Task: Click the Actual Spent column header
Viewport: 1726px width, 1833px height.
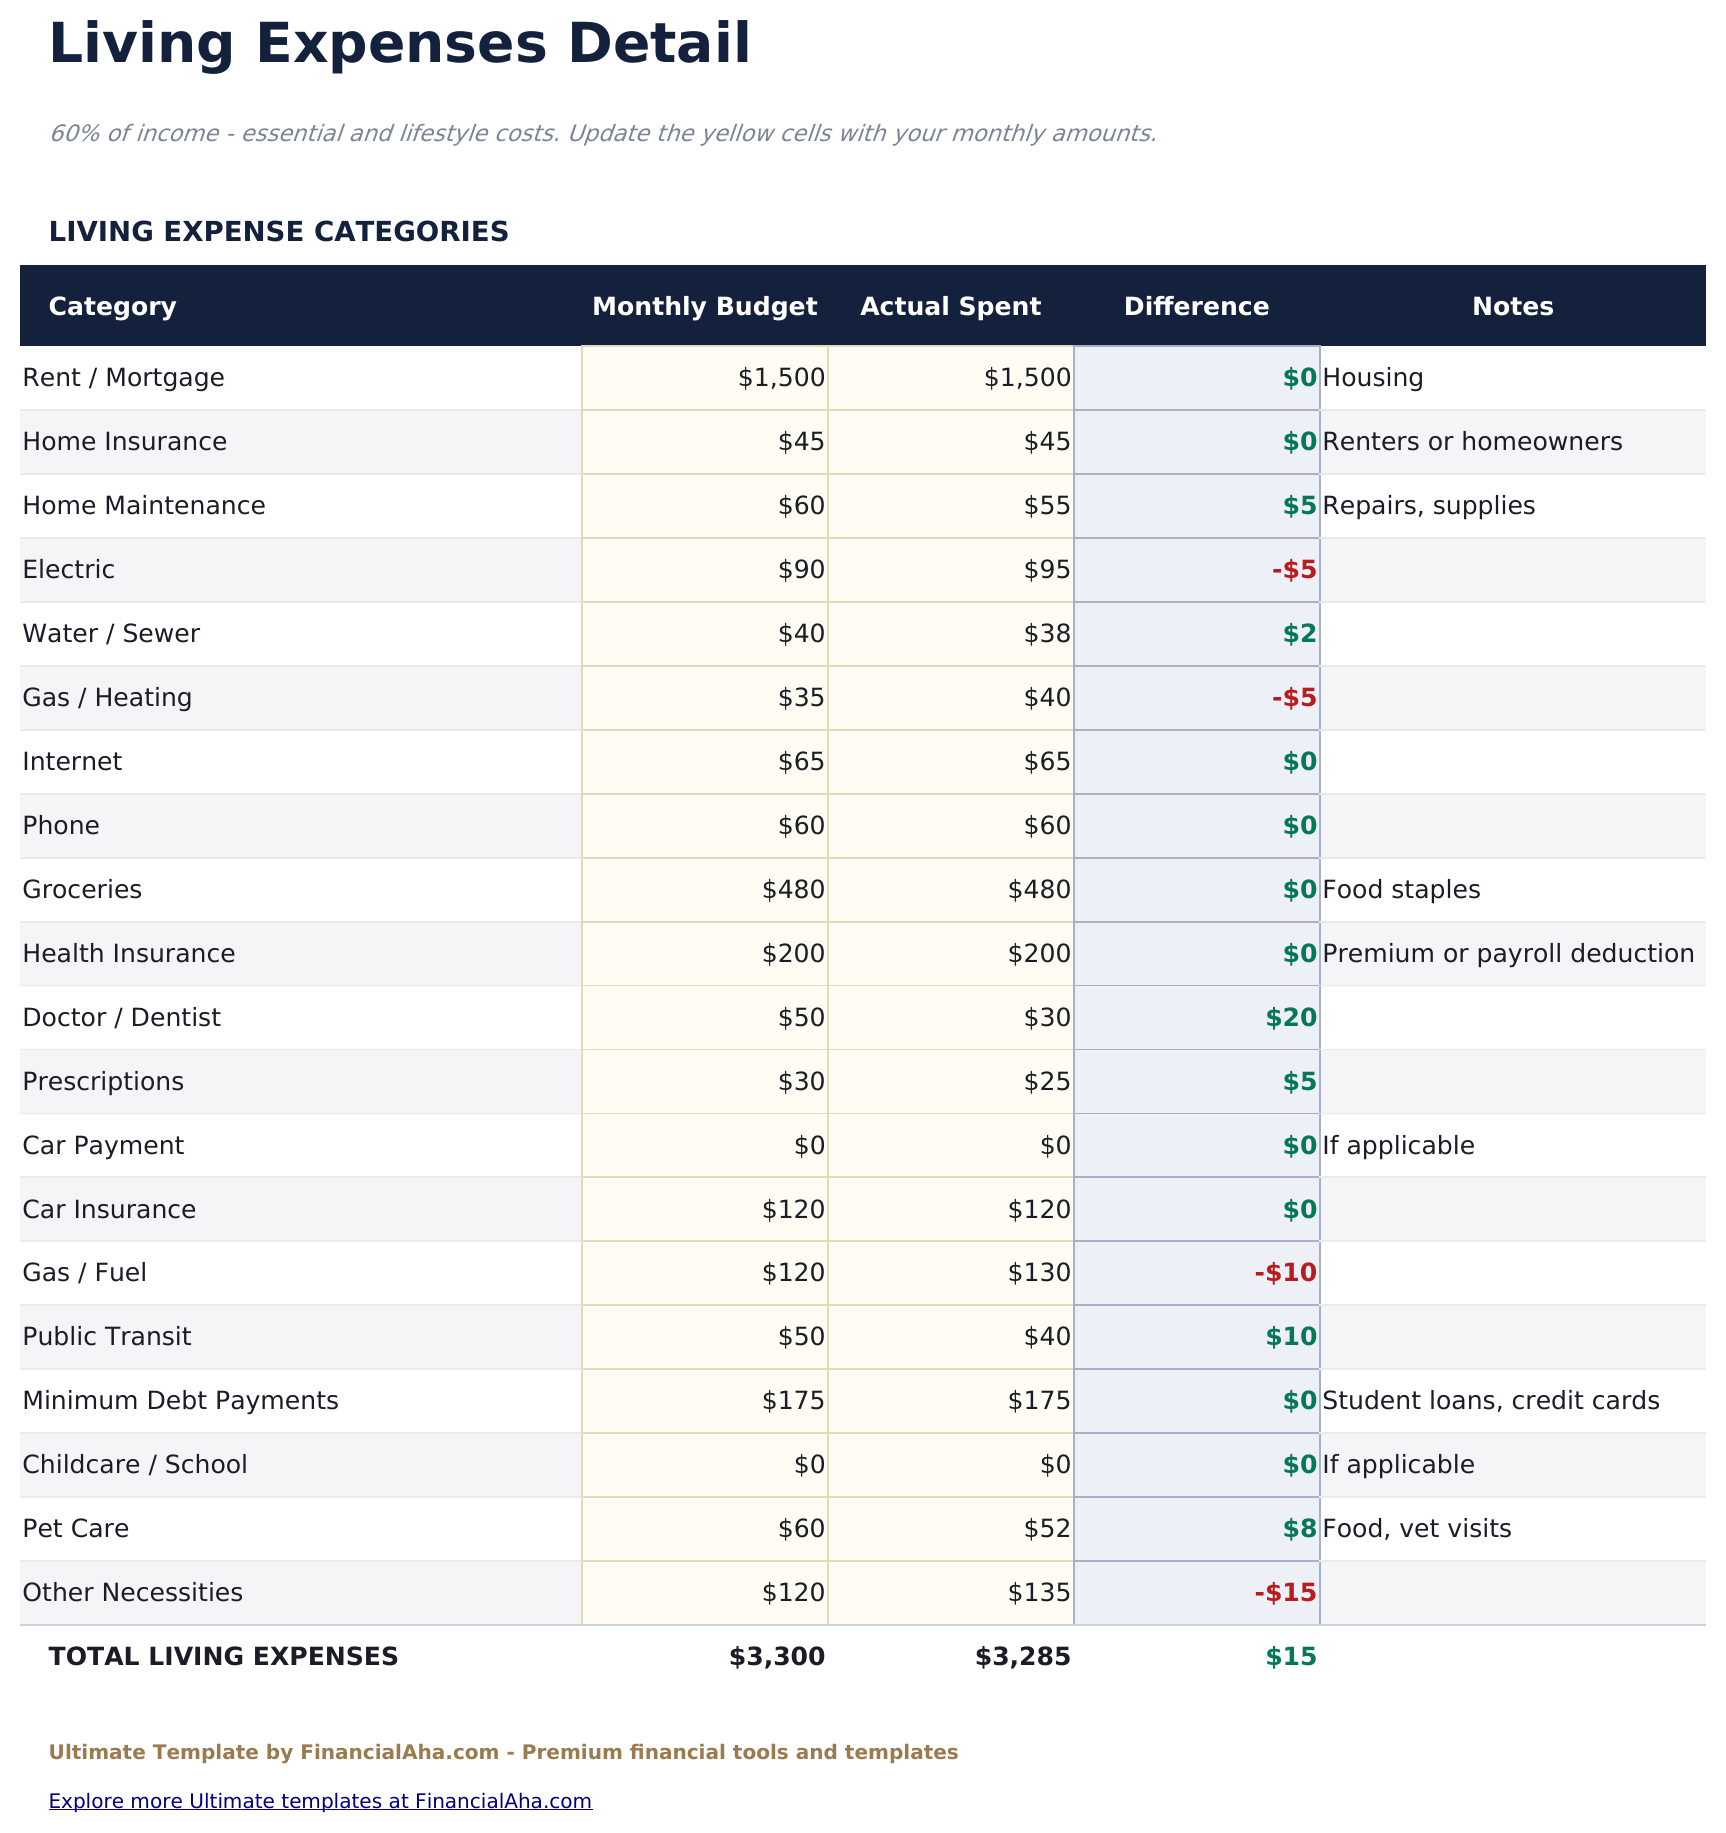Action: [950, 306]
